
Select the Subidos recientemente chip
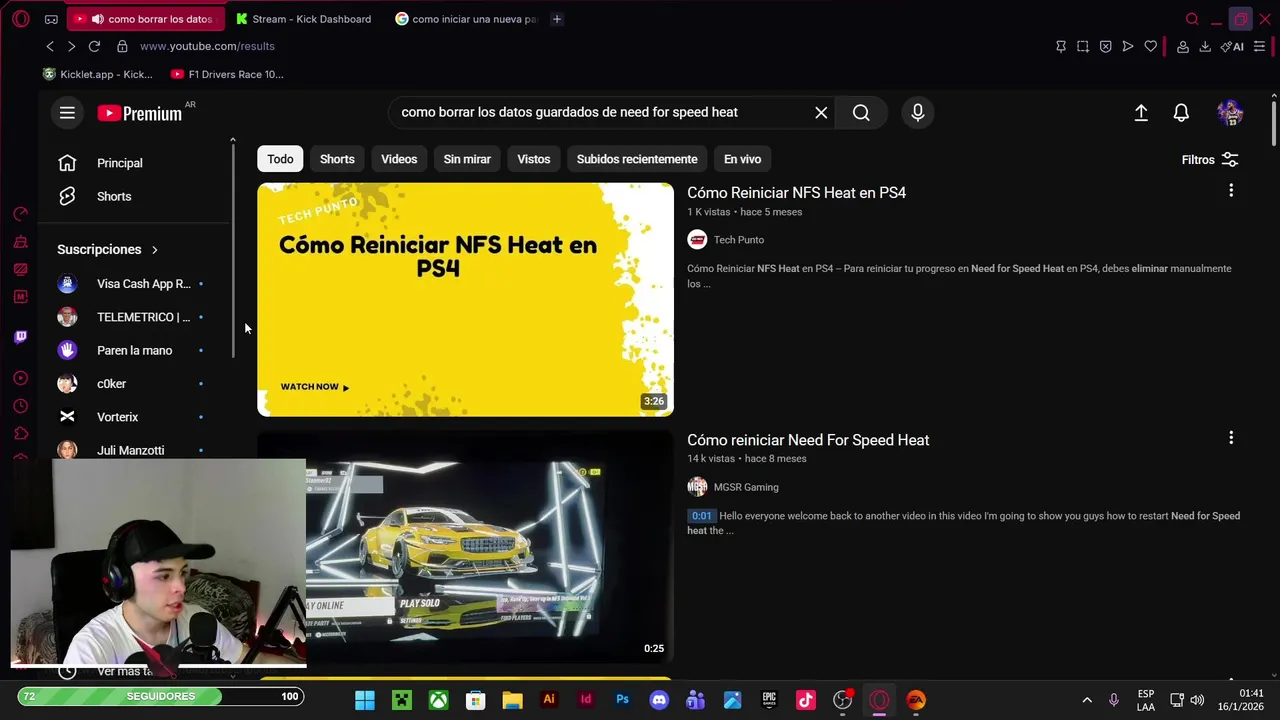(637, 159)
